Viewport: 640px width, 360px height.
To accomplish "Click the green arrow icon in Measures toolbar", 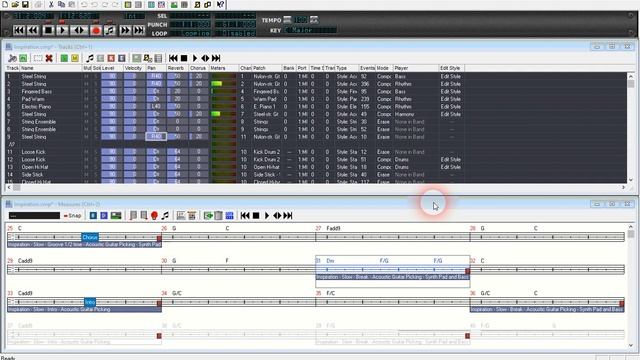I will pos(208,216).
